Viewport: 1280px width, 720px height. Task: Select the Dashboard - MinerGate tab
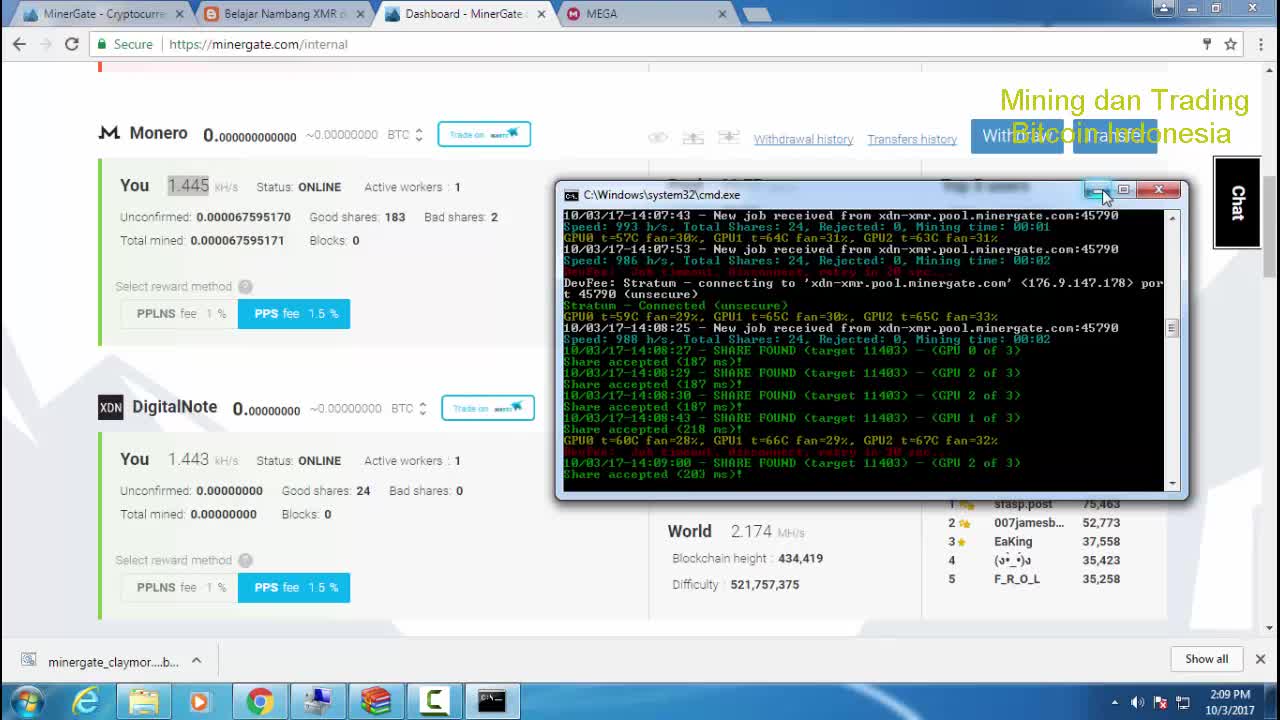point(465,14)
